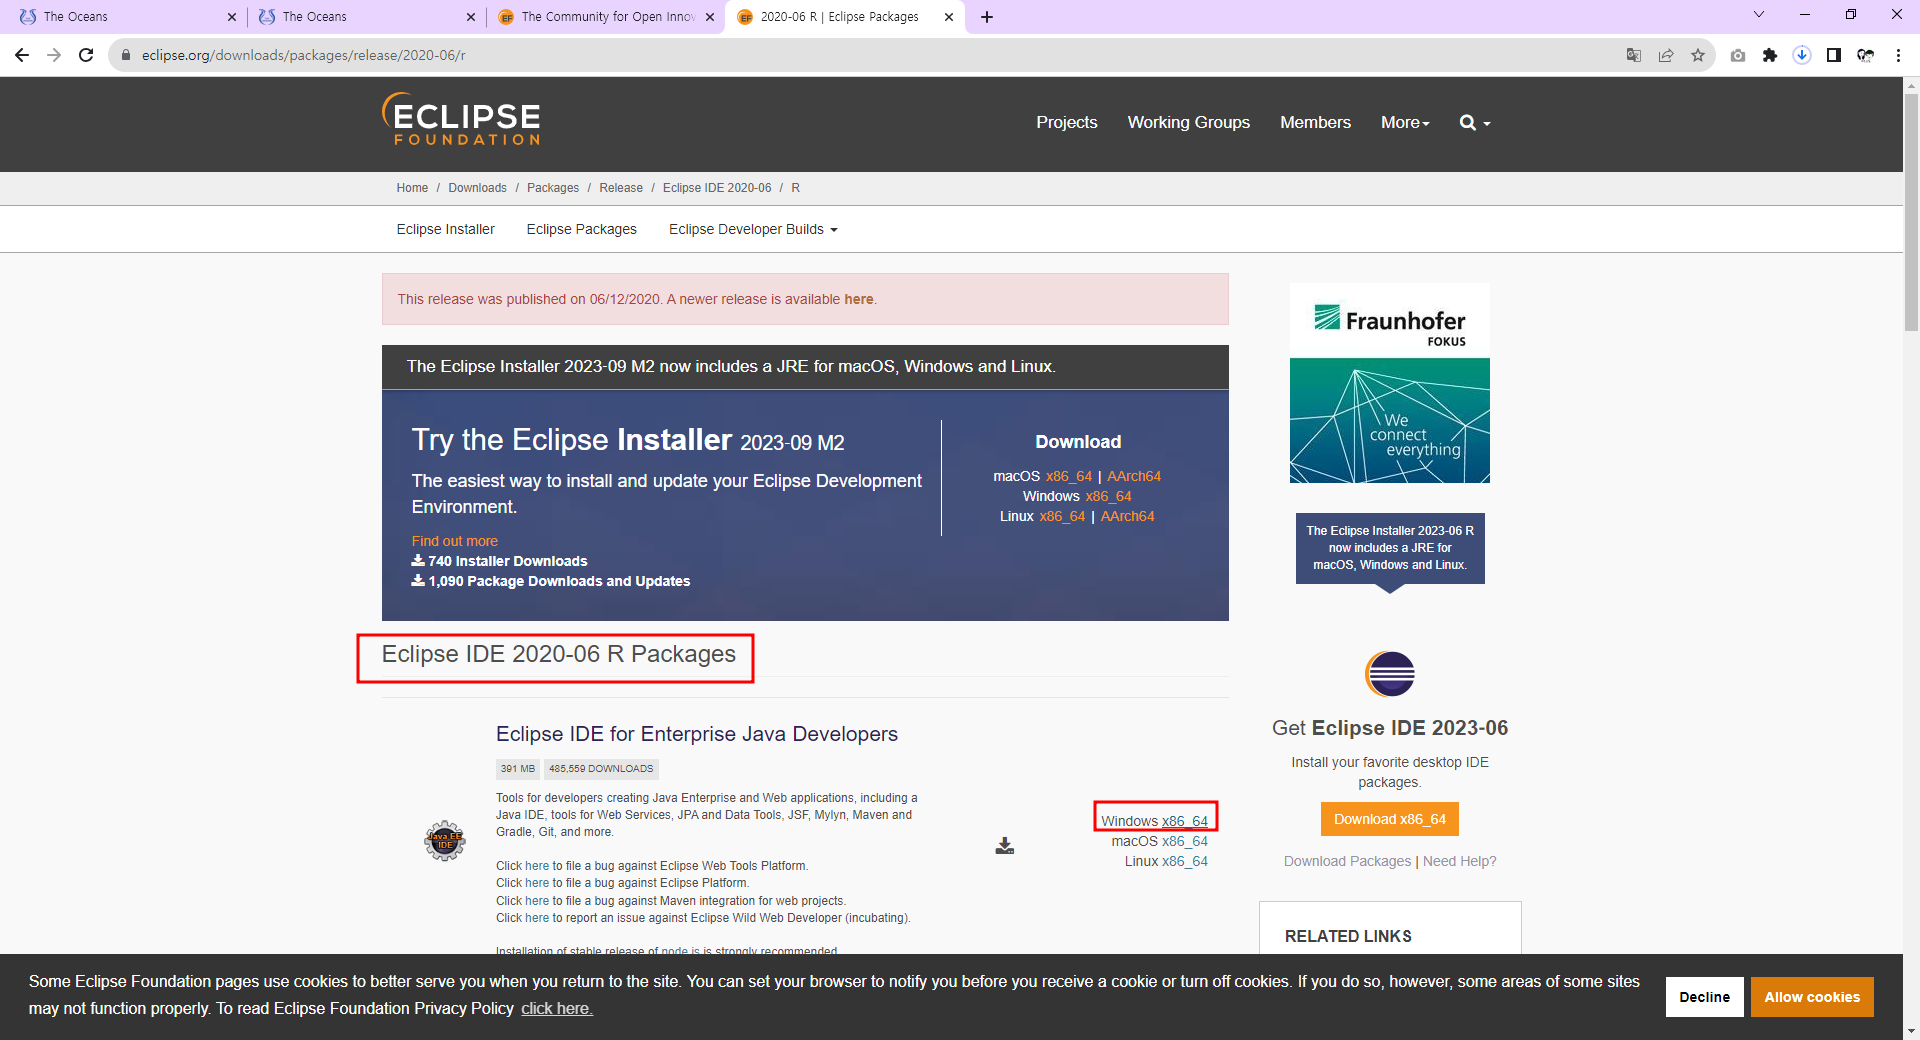The height and width of the screenshot is (1040, 1920).
Task: Download installer for macOS AArch64
Action: [x=1134, y=476]
